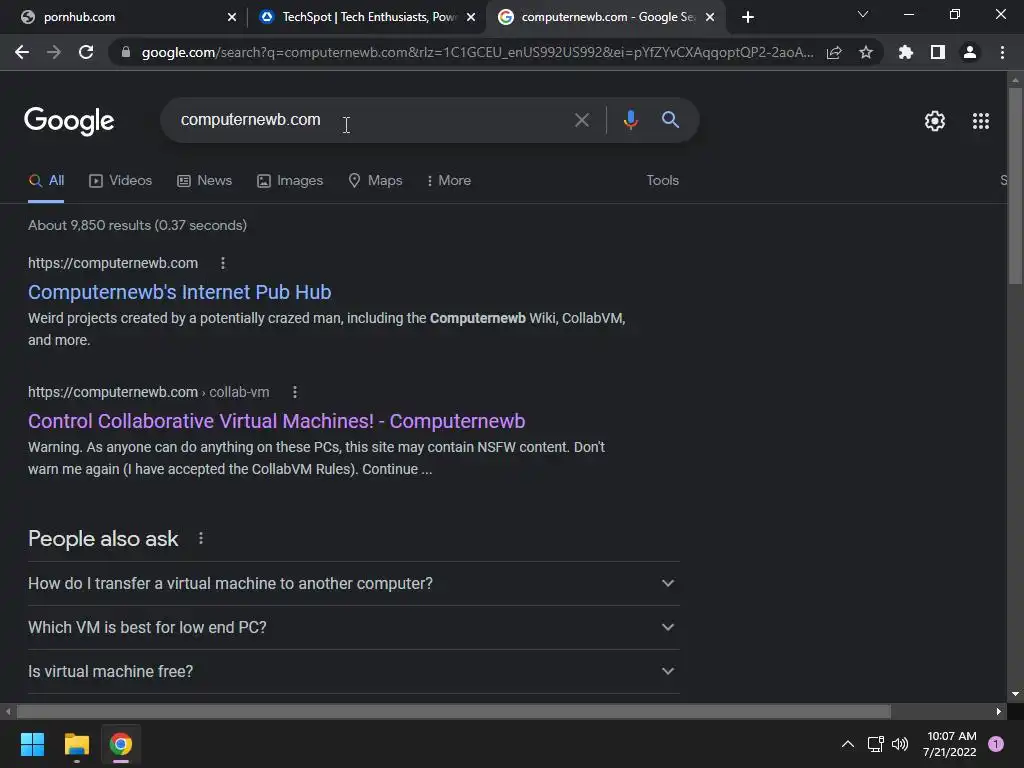Filter results by News
This screenshot has width=1024, height=768.
pyautogui.click(x=204, y=181)
